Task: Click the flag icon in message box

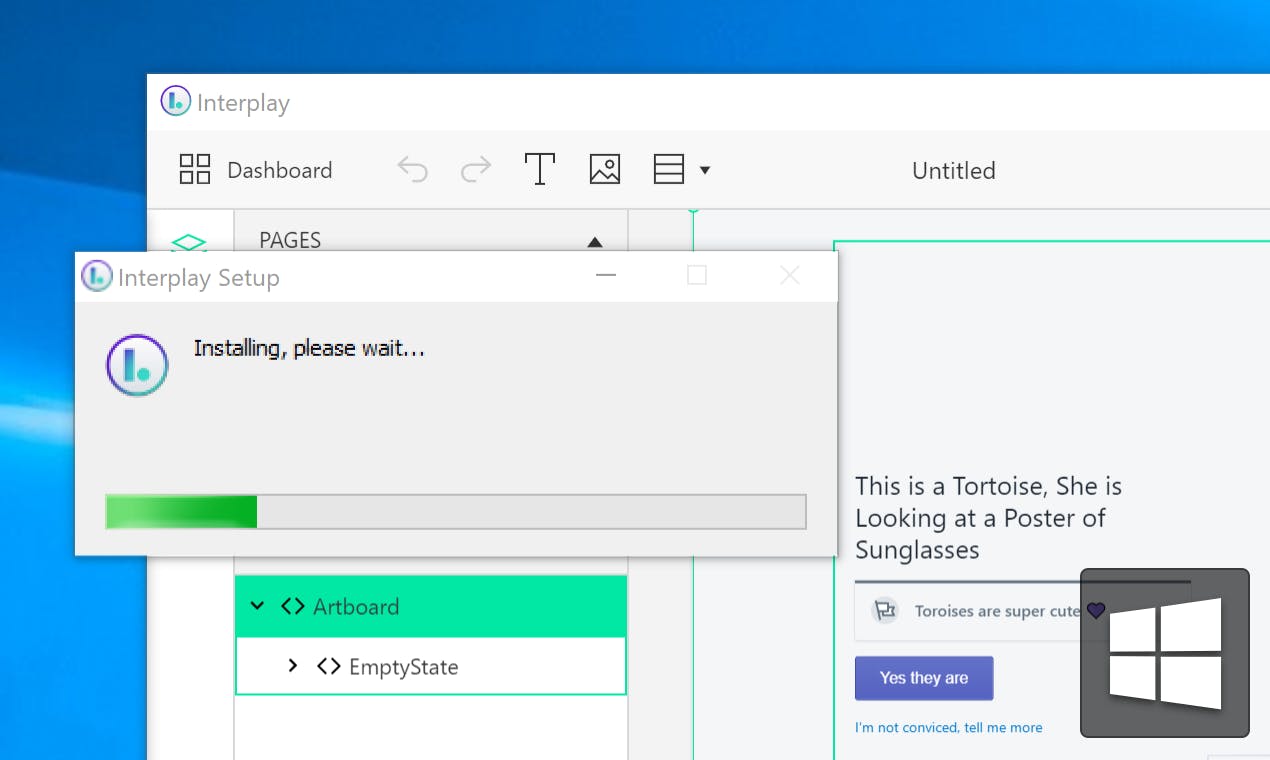Action: pos(884,610)
